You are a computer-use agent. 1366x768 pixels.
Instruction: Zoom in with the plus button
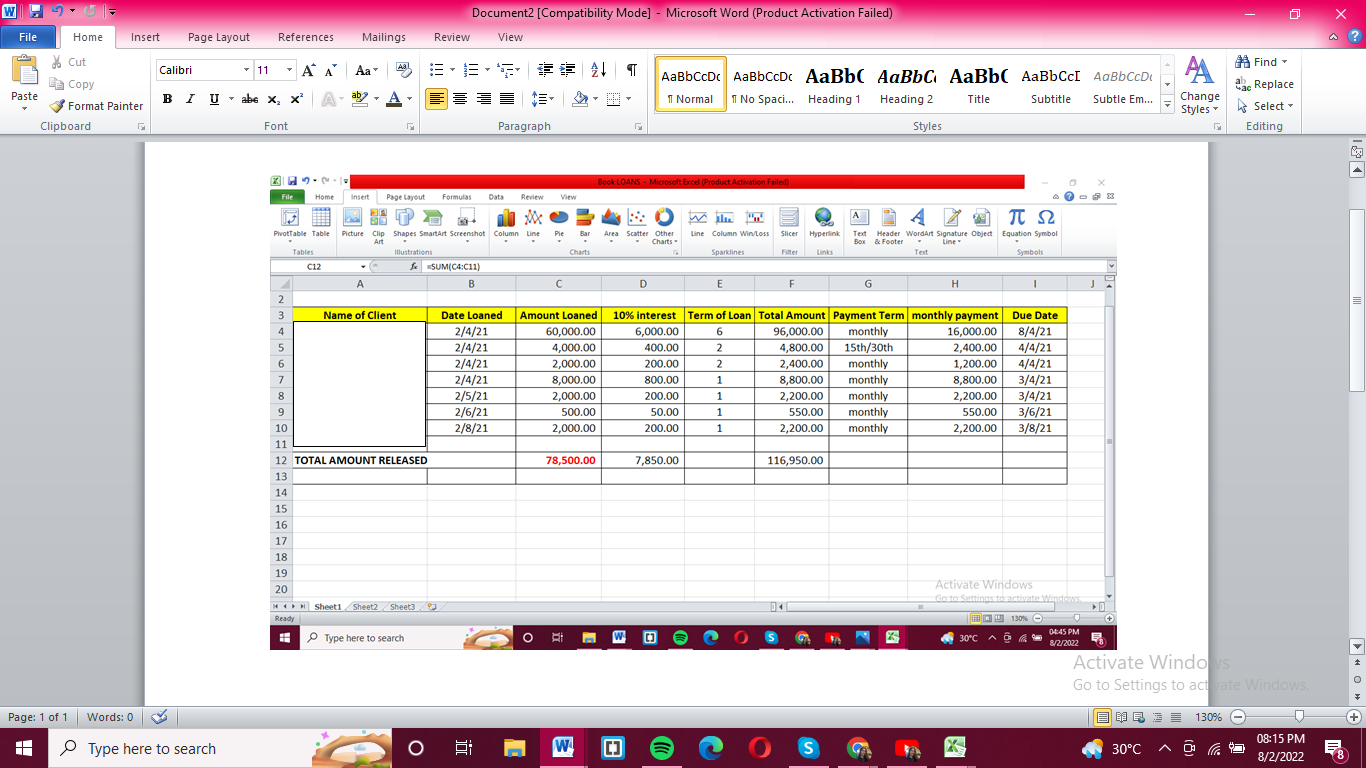pos(1354,717)
